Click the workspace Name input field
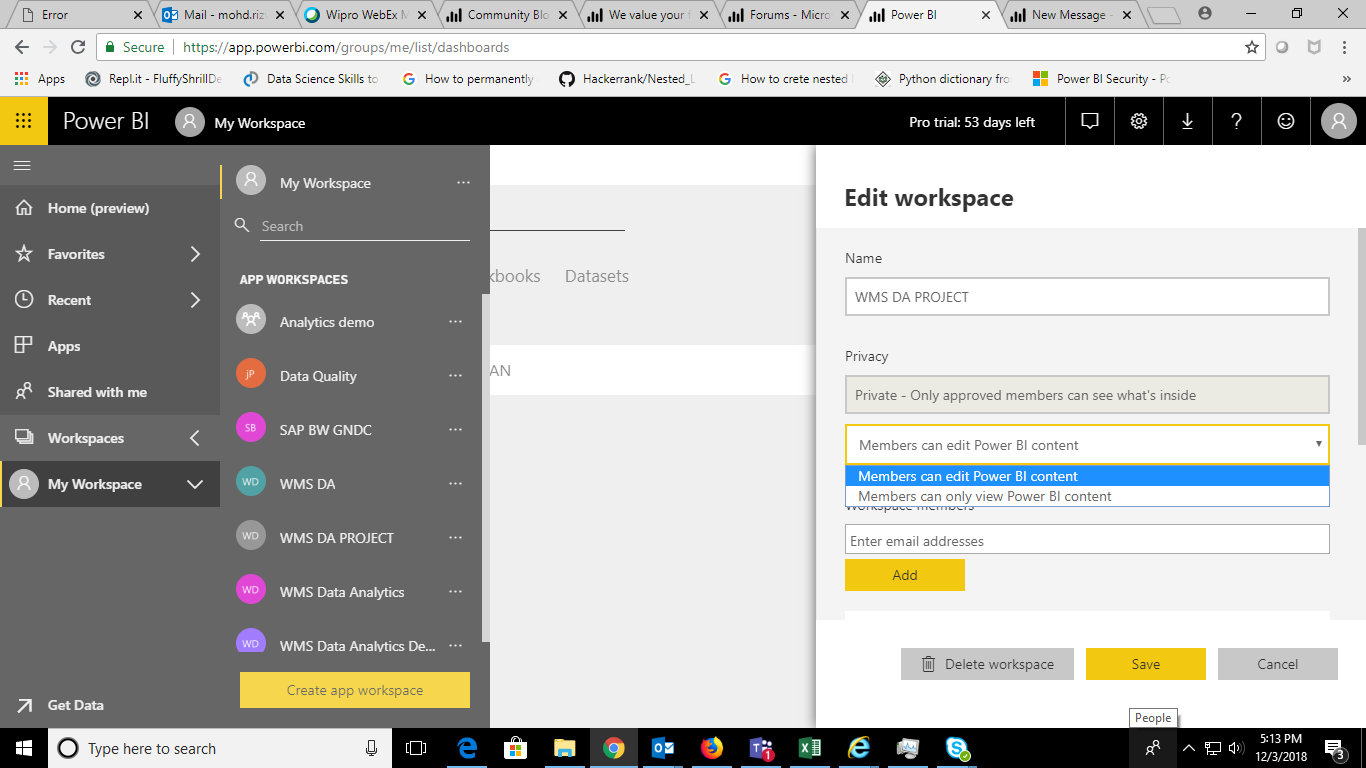This screenshot has height=768, width=1366. (1087, 297)
